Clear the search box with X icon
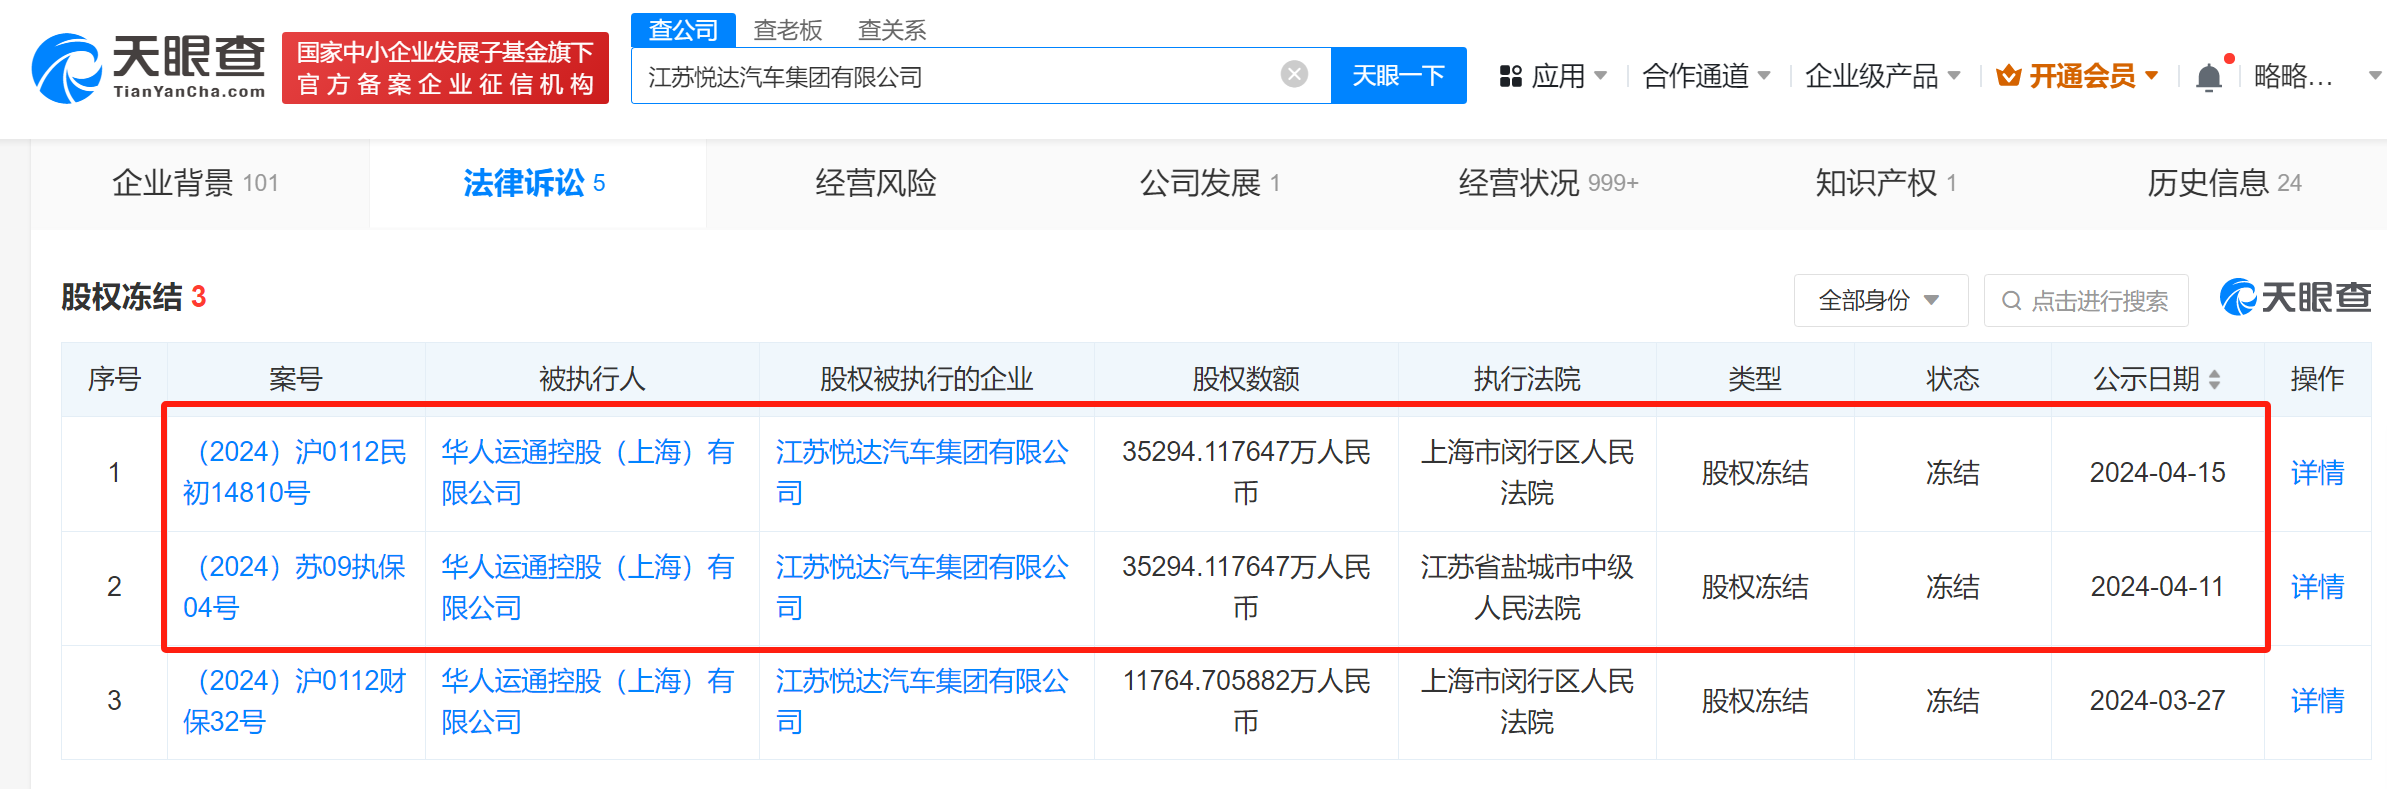This screenshot has height=789, width=2387. pos(1294,74)
